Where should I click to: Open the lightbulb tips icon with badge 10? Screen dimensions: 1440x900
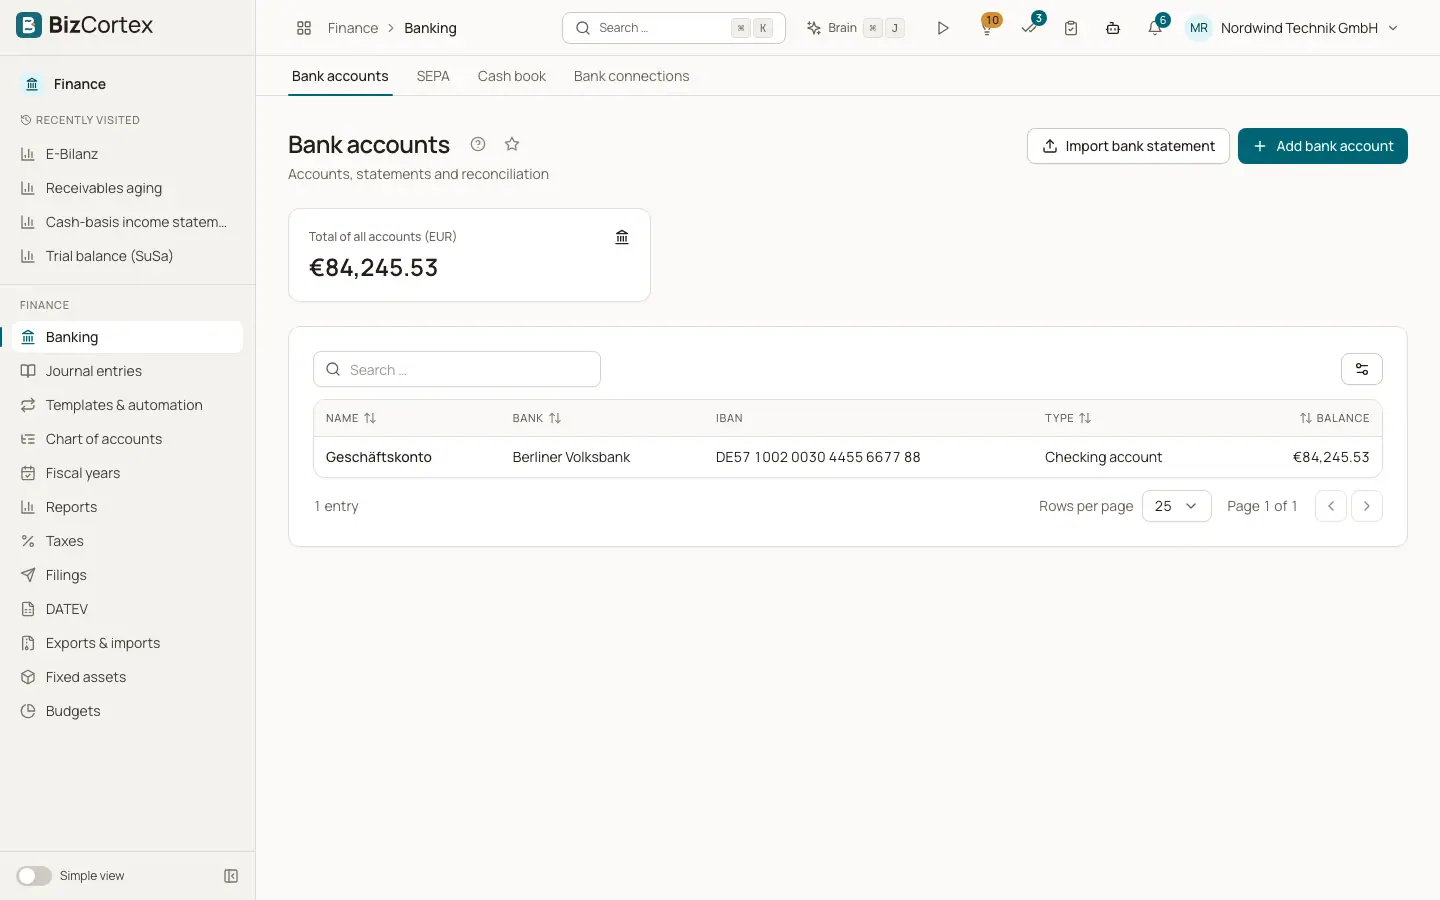[987, 27]
